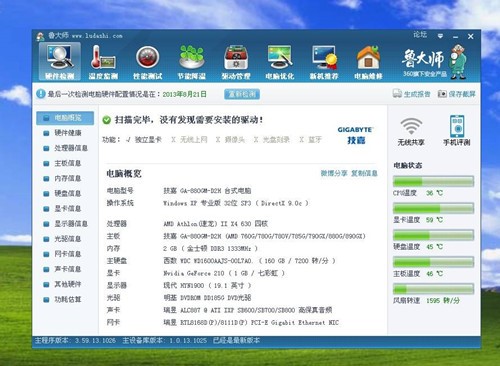Click the 硬盘温度 progress bar
The width and height of the screenshot is (500, 366).
point(433,235)
